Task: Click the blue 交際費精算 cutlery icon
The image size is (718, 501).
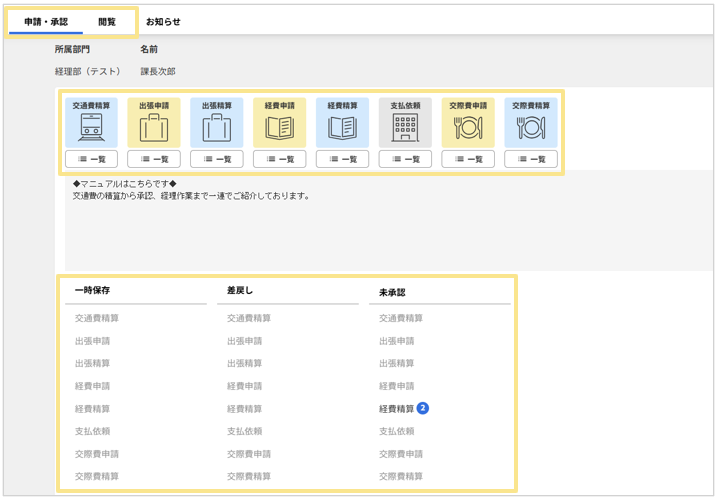Action: [x=531, y=123]
